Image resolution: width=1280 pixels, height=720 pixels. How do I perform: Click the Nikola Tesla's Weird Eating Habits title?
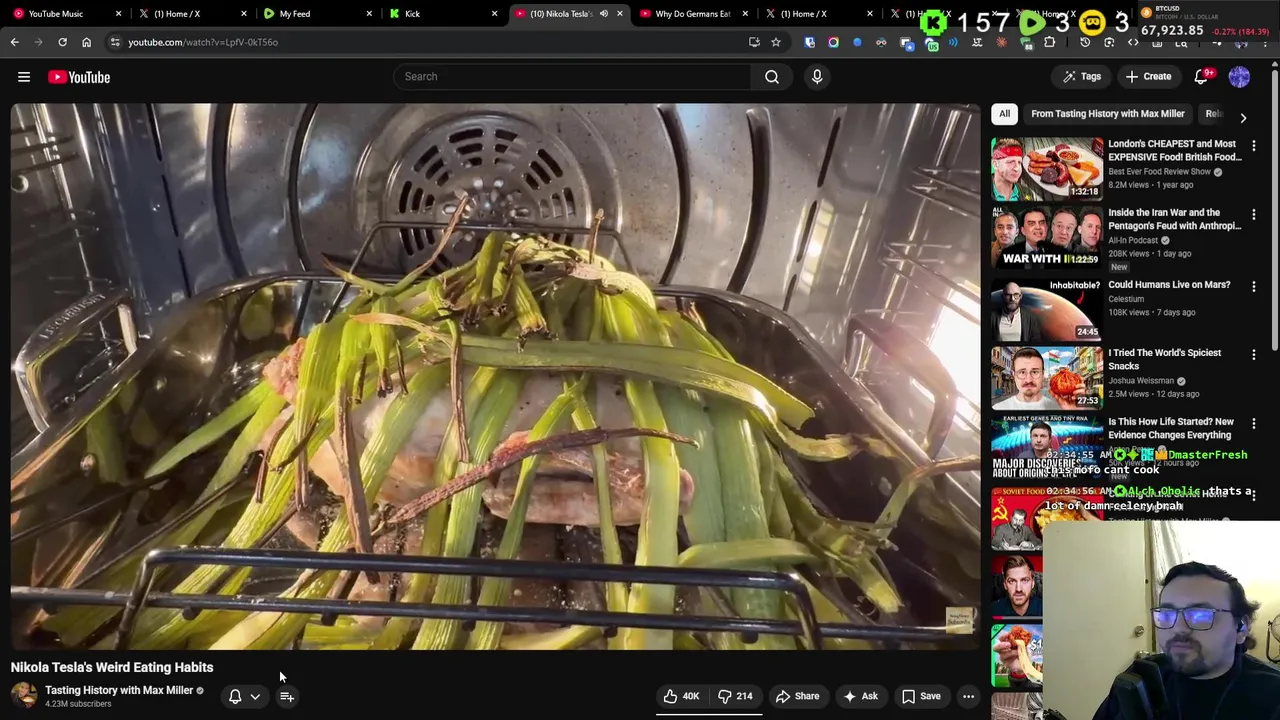pos(112,667)
